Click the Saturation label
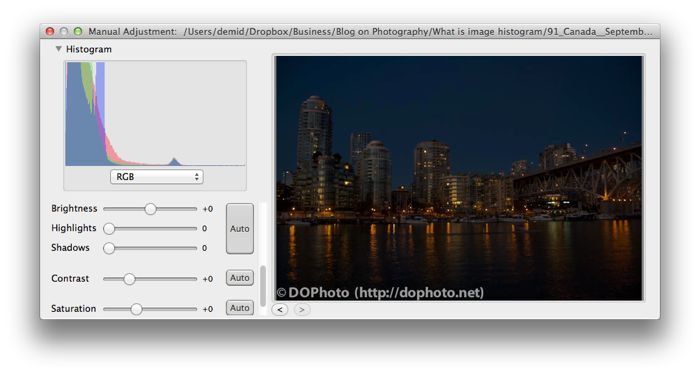 point(74,308)
